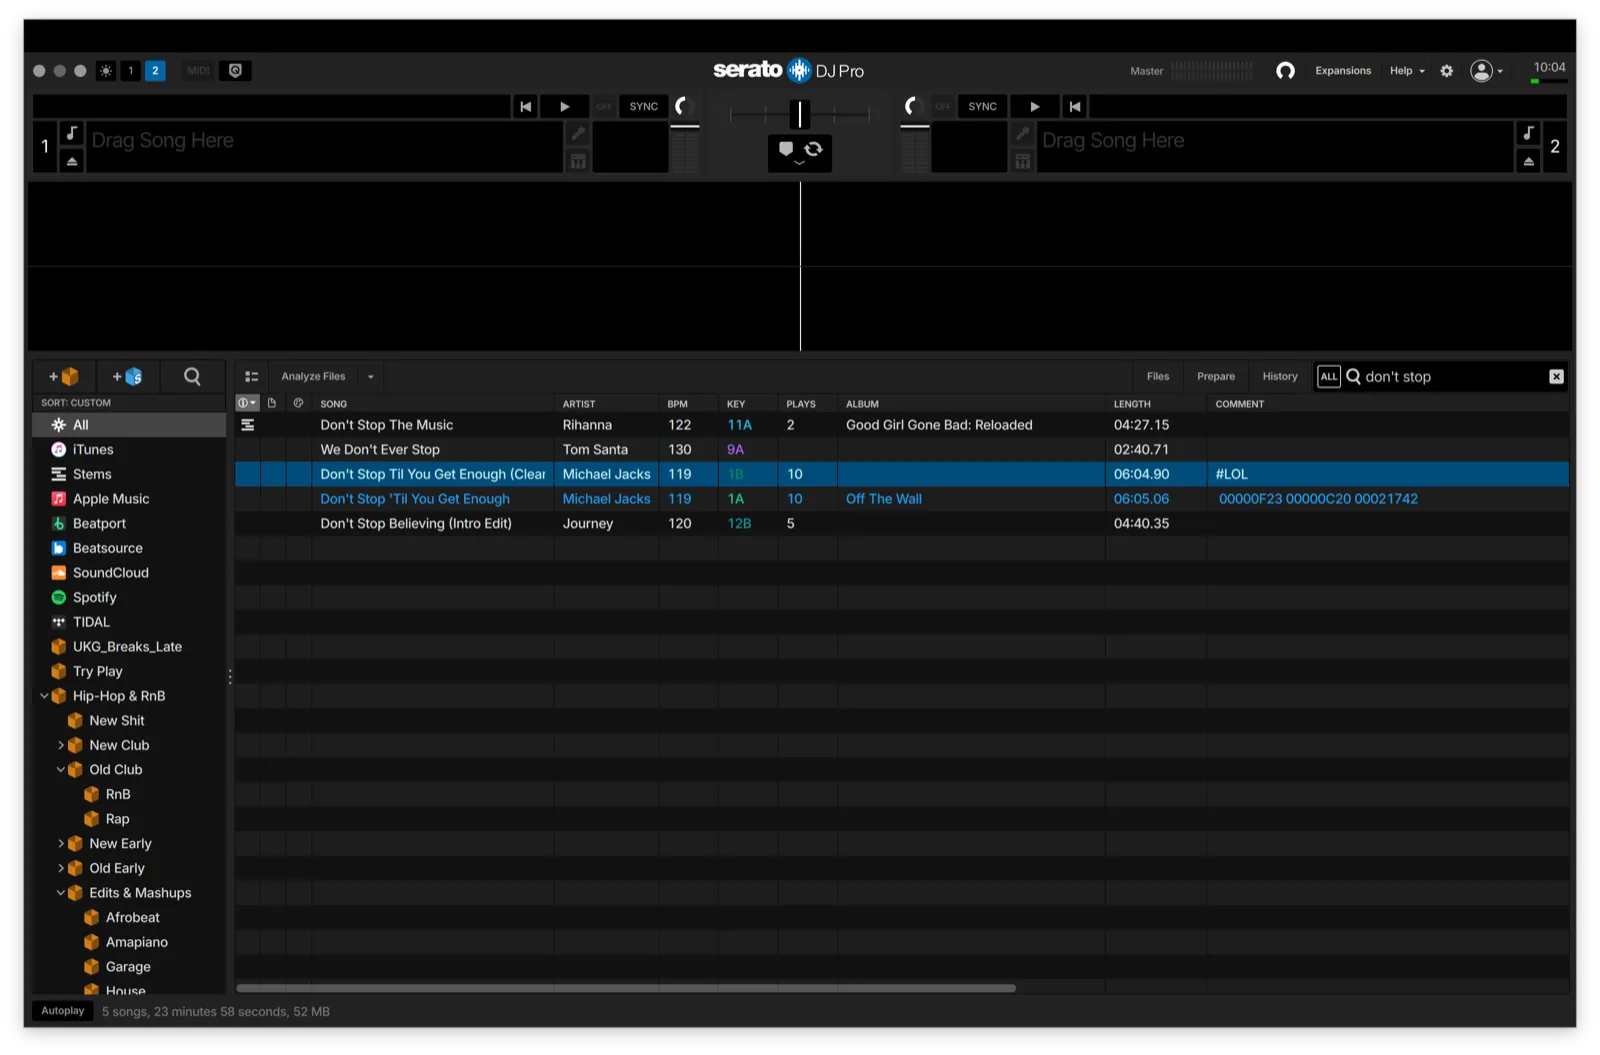Image resolution: width=1600 pixels, height=1055 pixels.
Task: Open column chooser dropdown in header
Action: [x=247, y=403]
